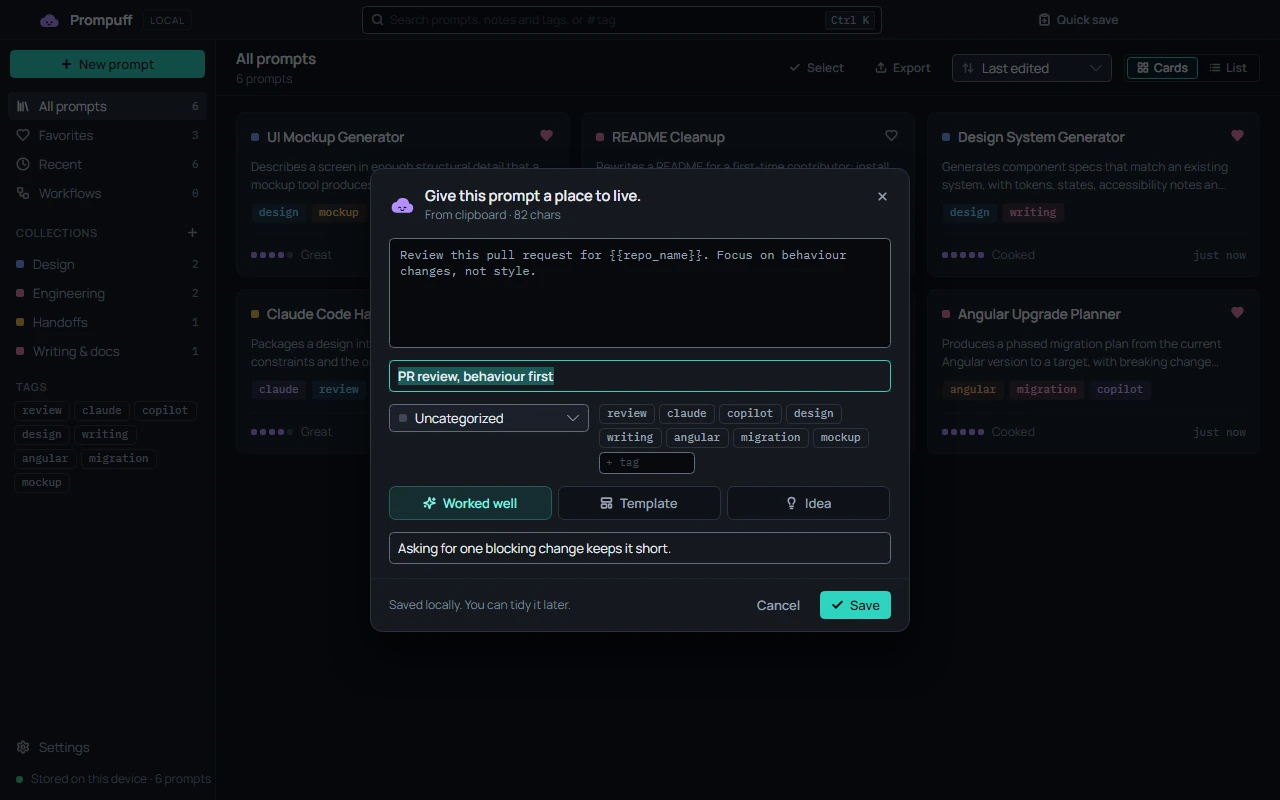Open the Design collection
1280x800 pixels.
tap(107, 264)
